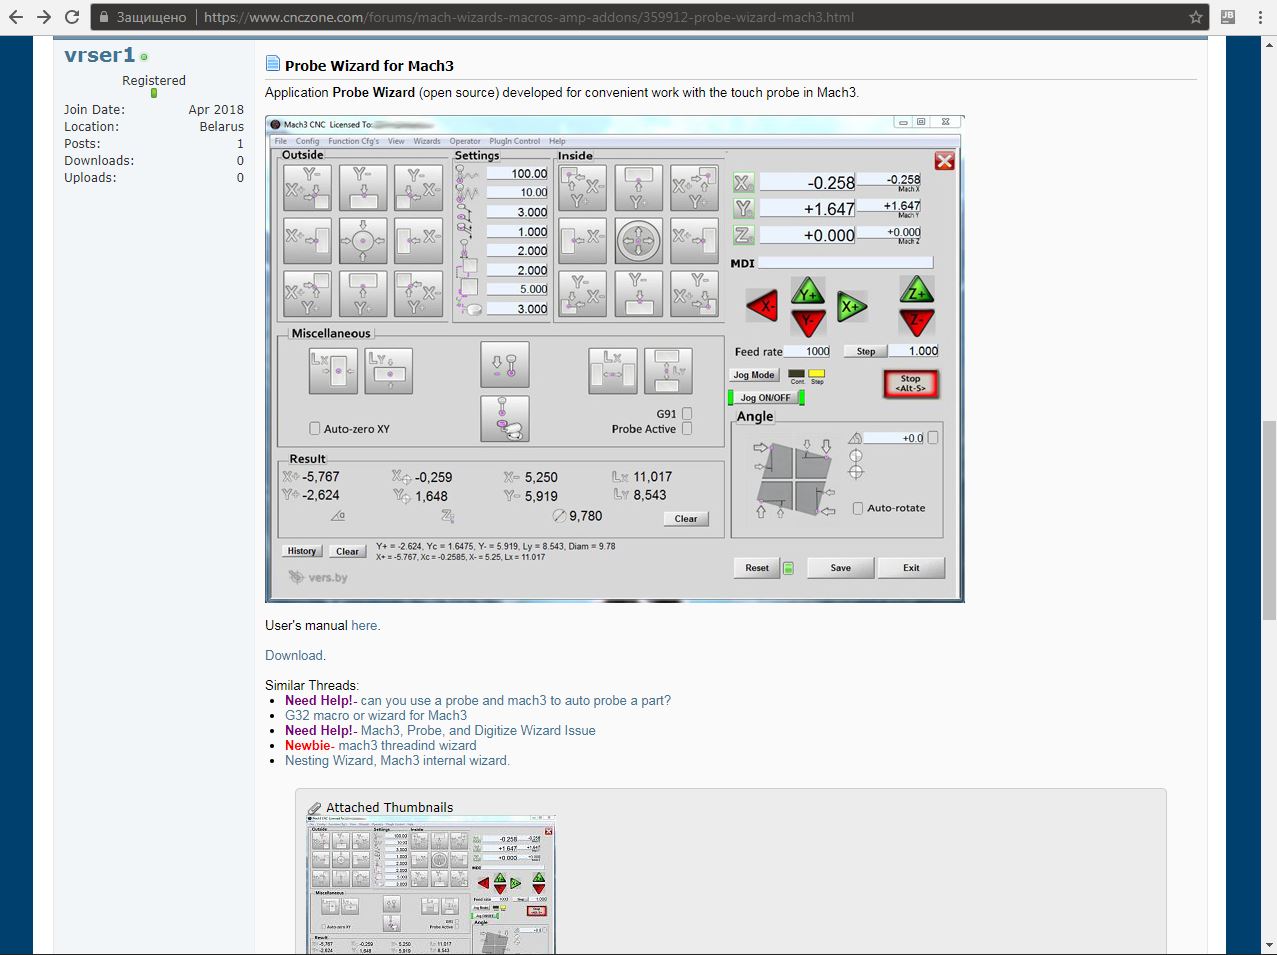Click the Lx gap between blocks icon
This screenshot has width=1277, height=955.
(613, 370)
